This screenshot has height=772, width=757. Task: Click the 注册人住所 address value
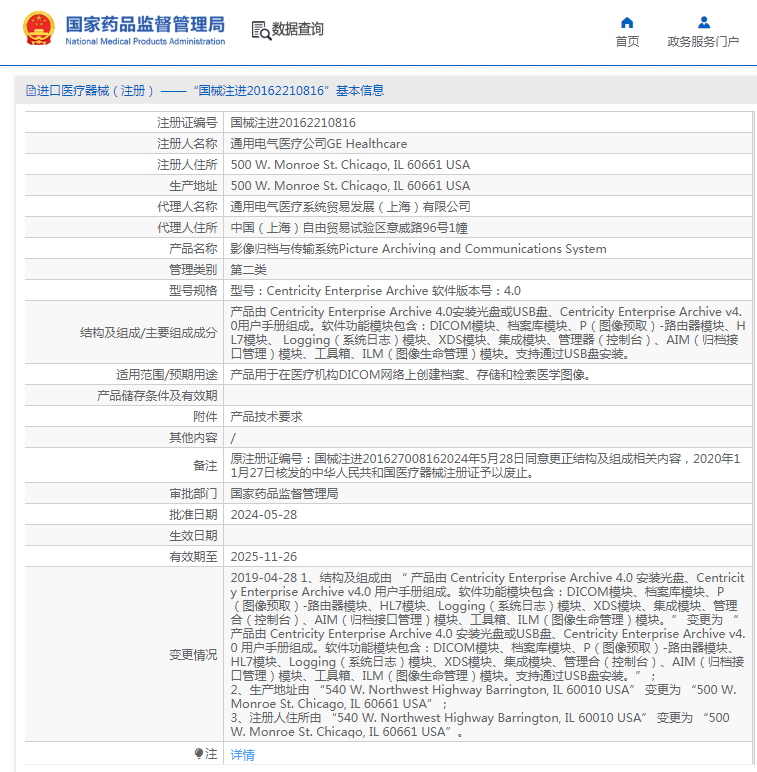coord(350,165)
